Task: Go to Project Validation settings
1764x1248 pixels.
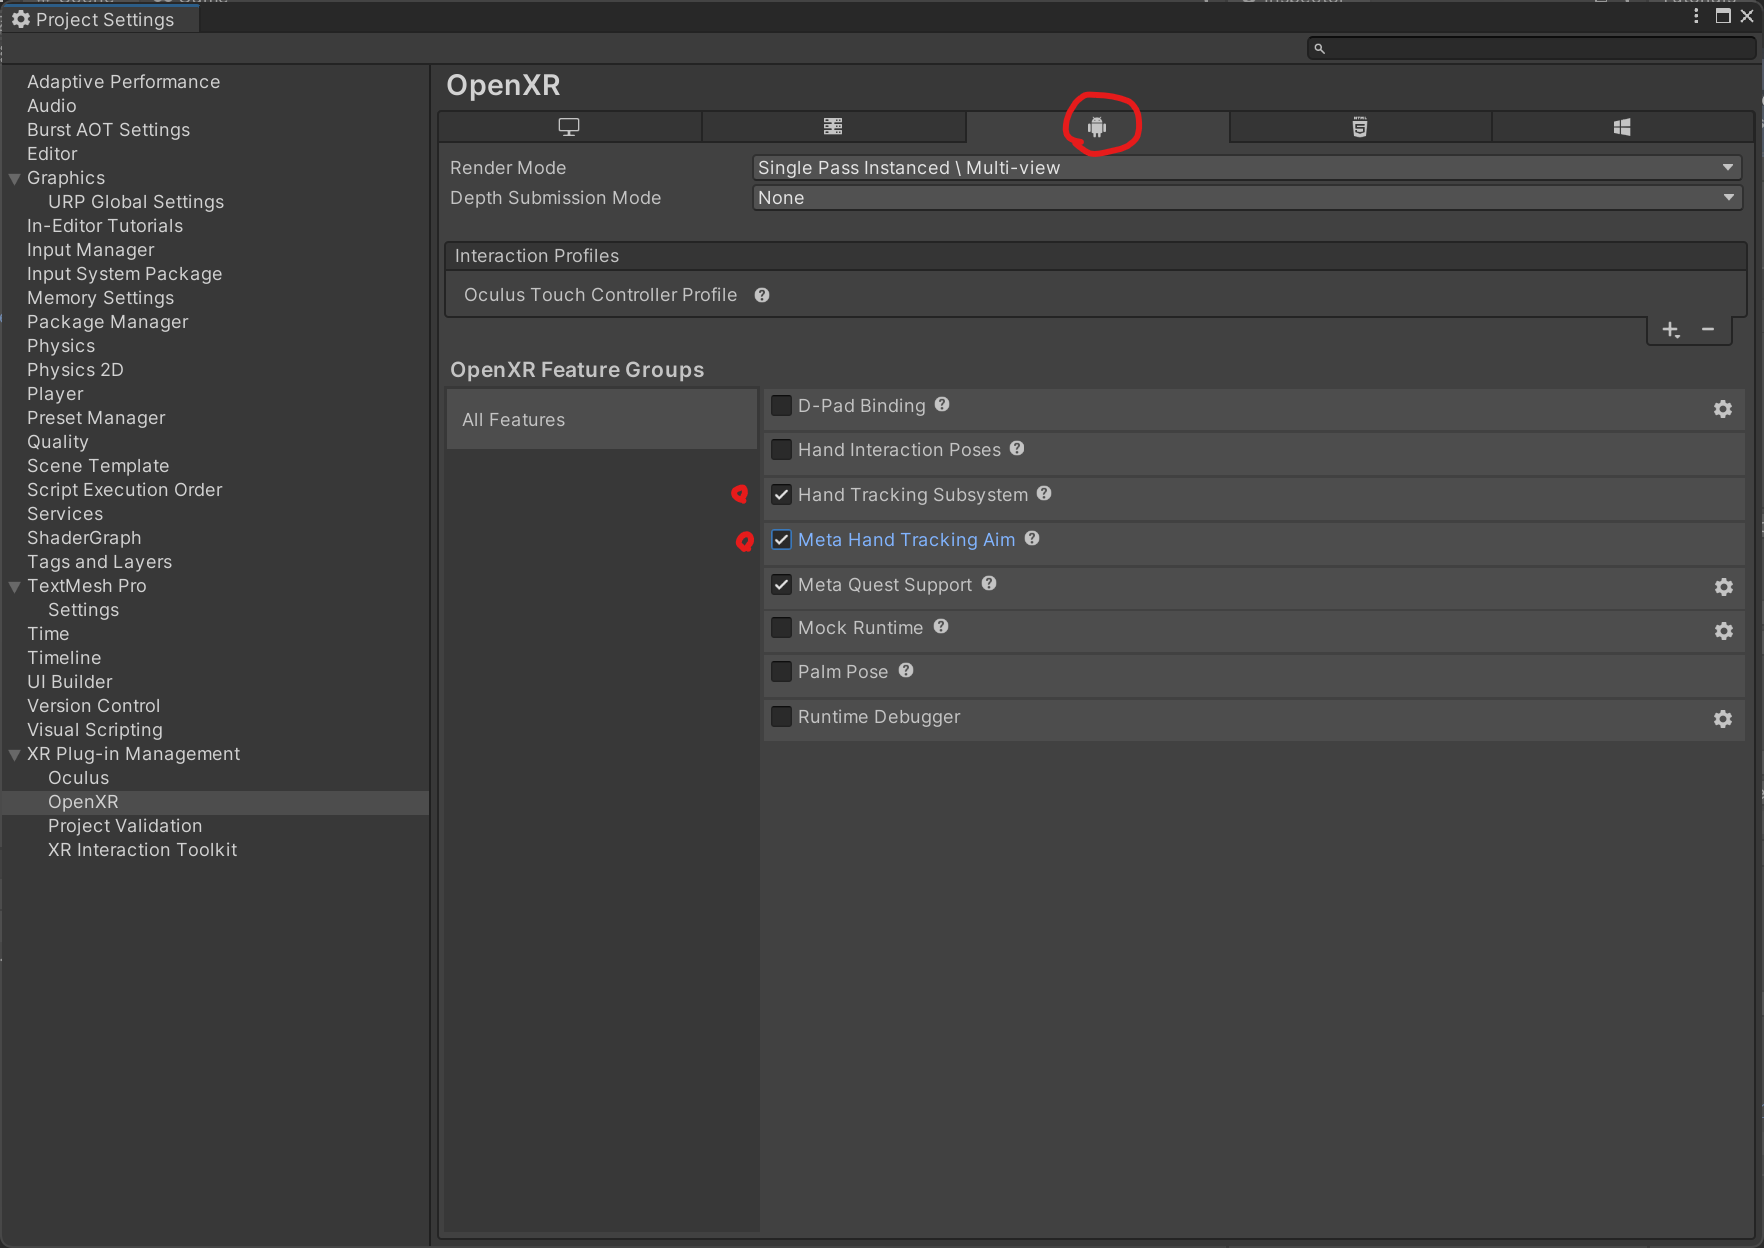Action: [x=125, y=826]
